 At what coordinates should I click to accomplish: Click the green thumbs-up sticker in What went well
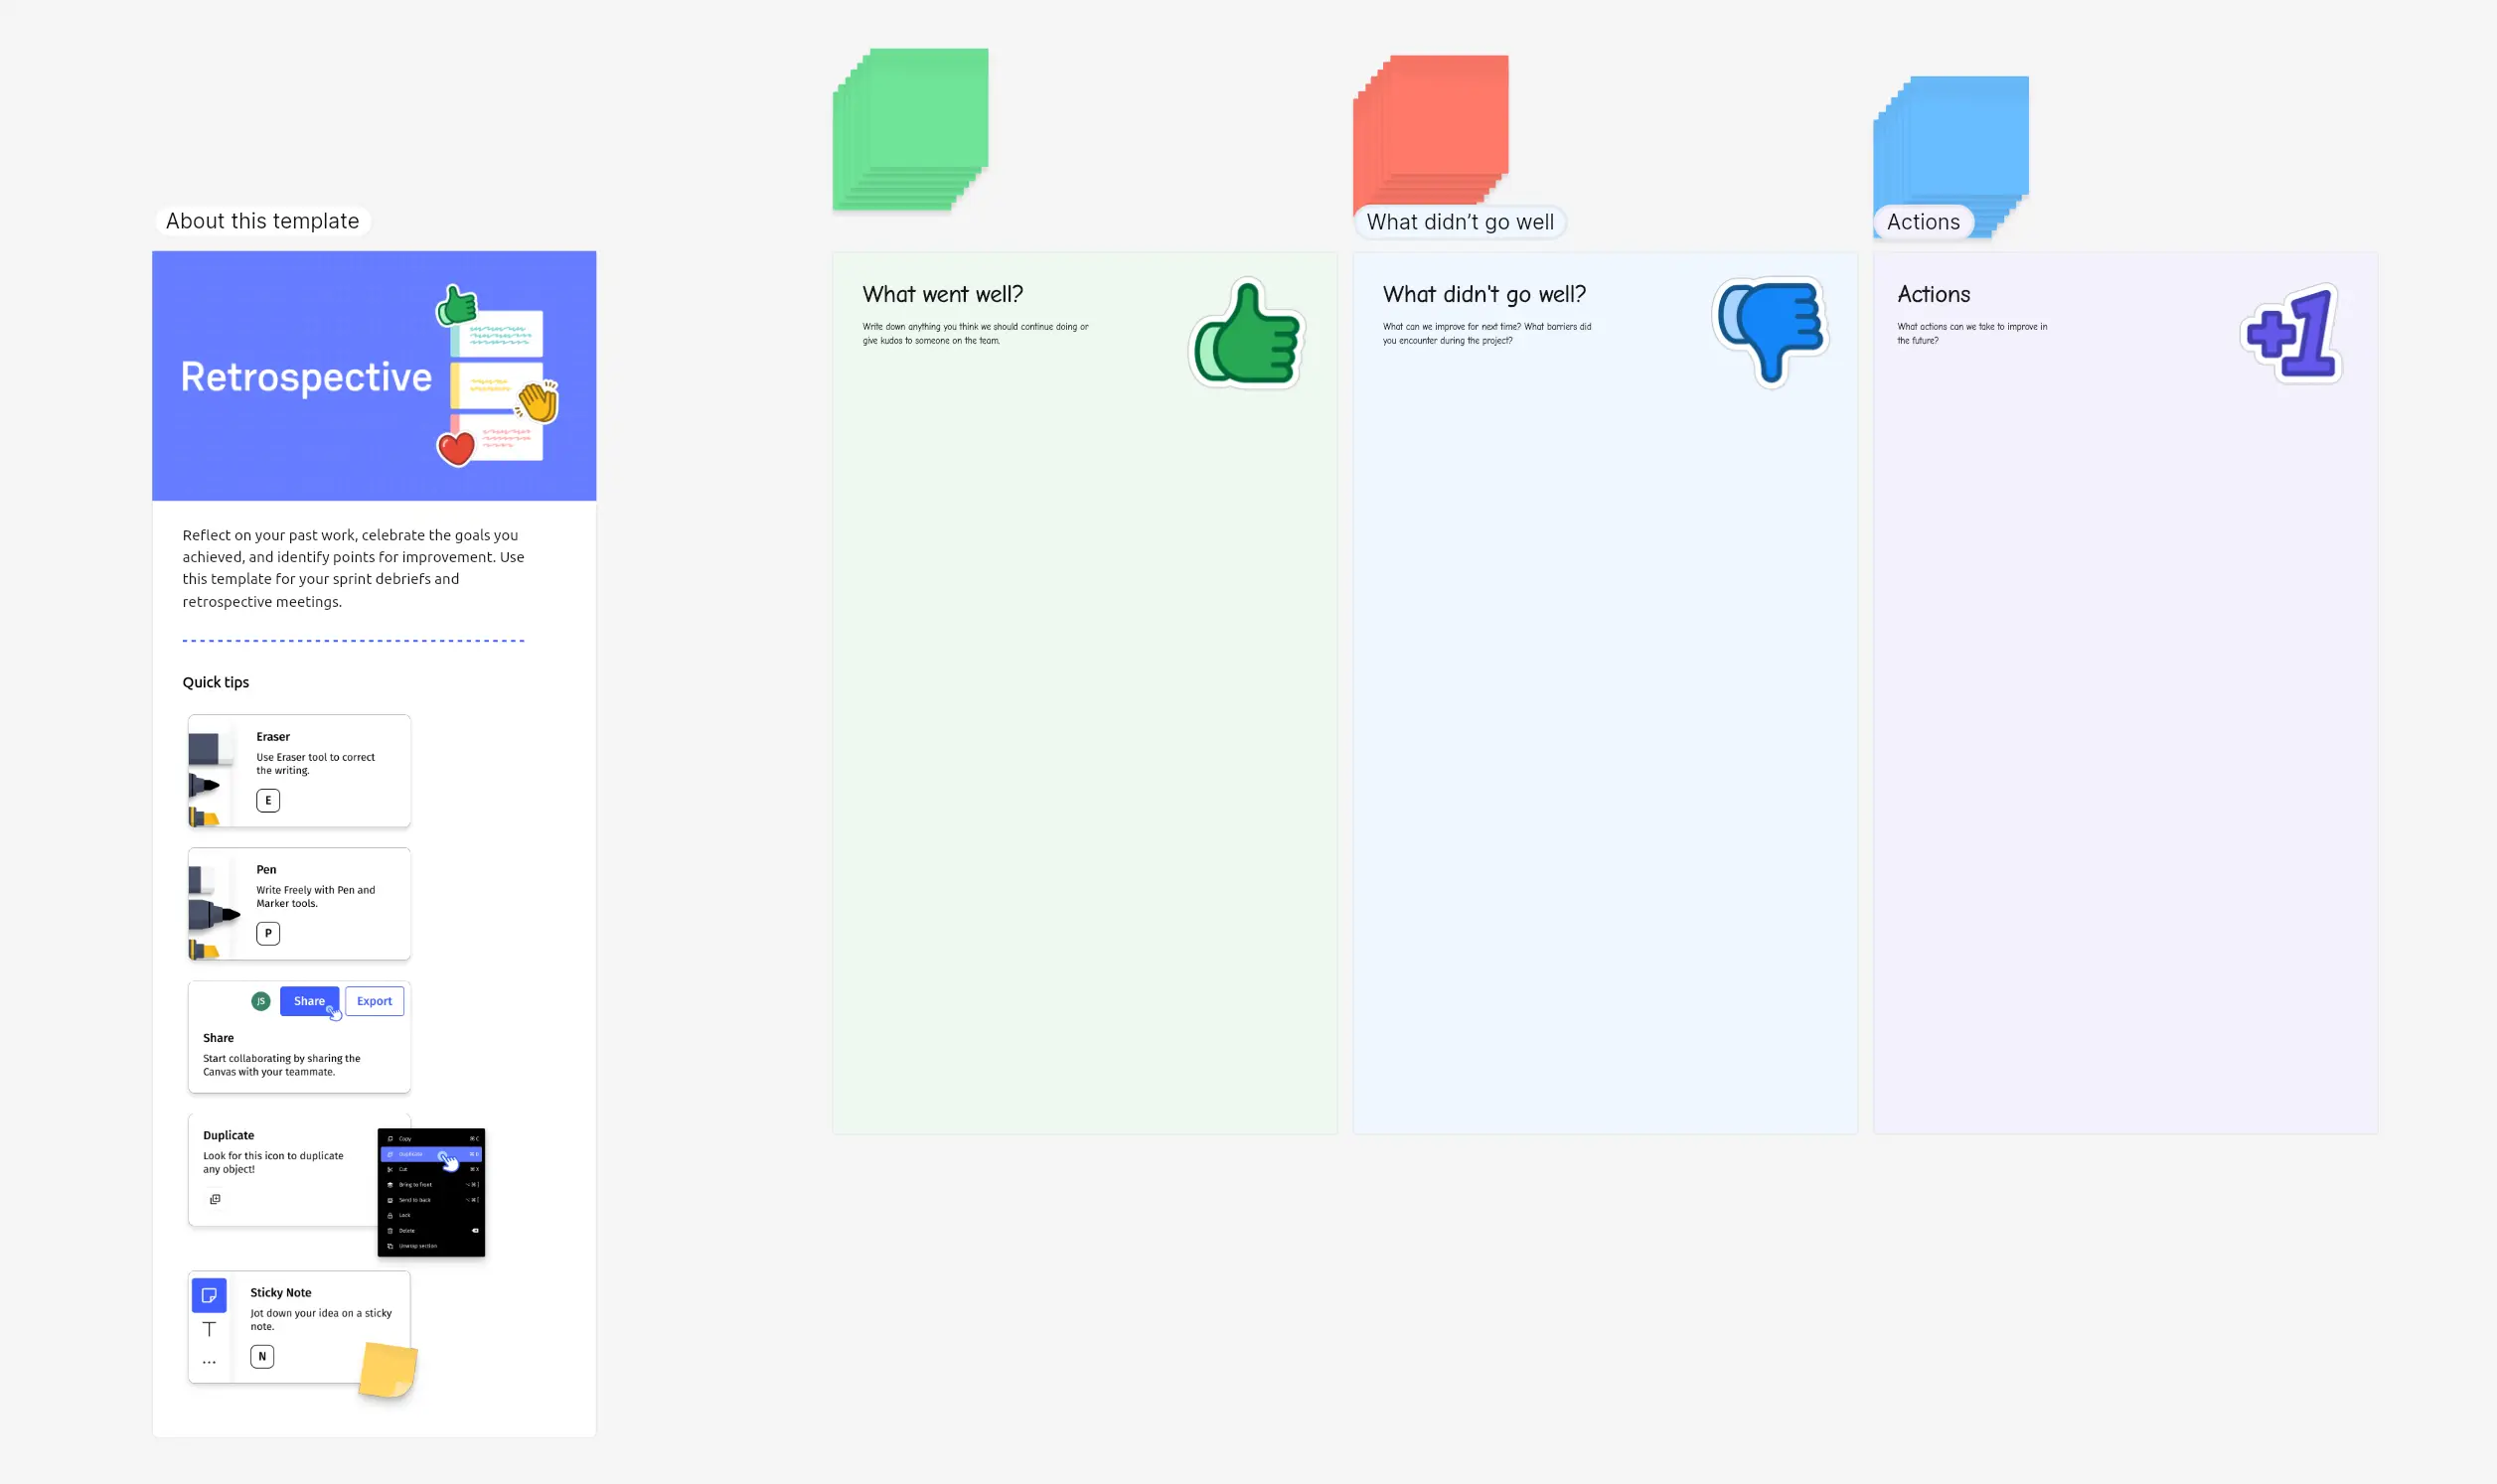1246,334
